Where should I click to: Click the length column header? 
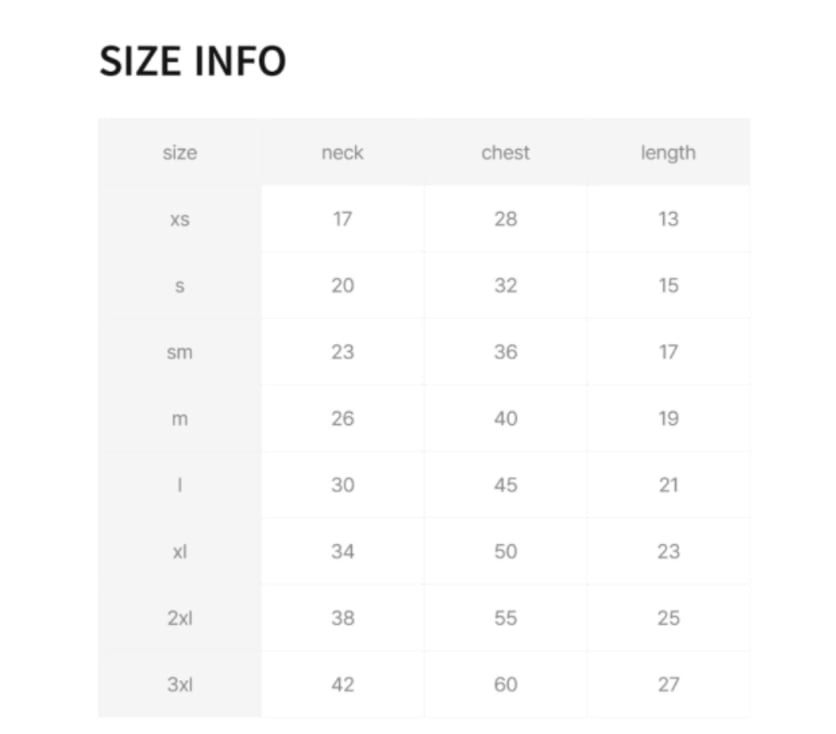pyautogui.click(x=668, y=153)
